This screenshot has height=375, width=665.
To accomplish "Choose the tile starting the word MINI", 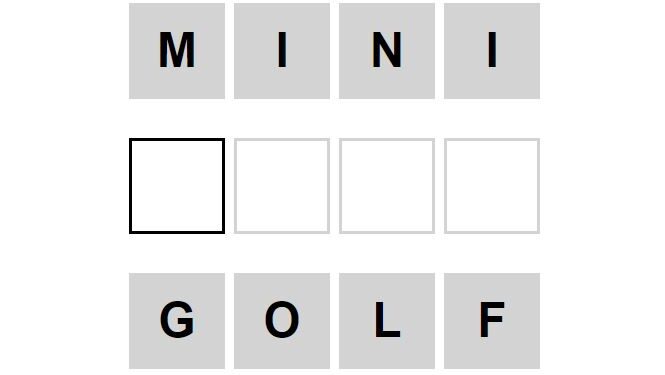I will (x=177, y=51).
